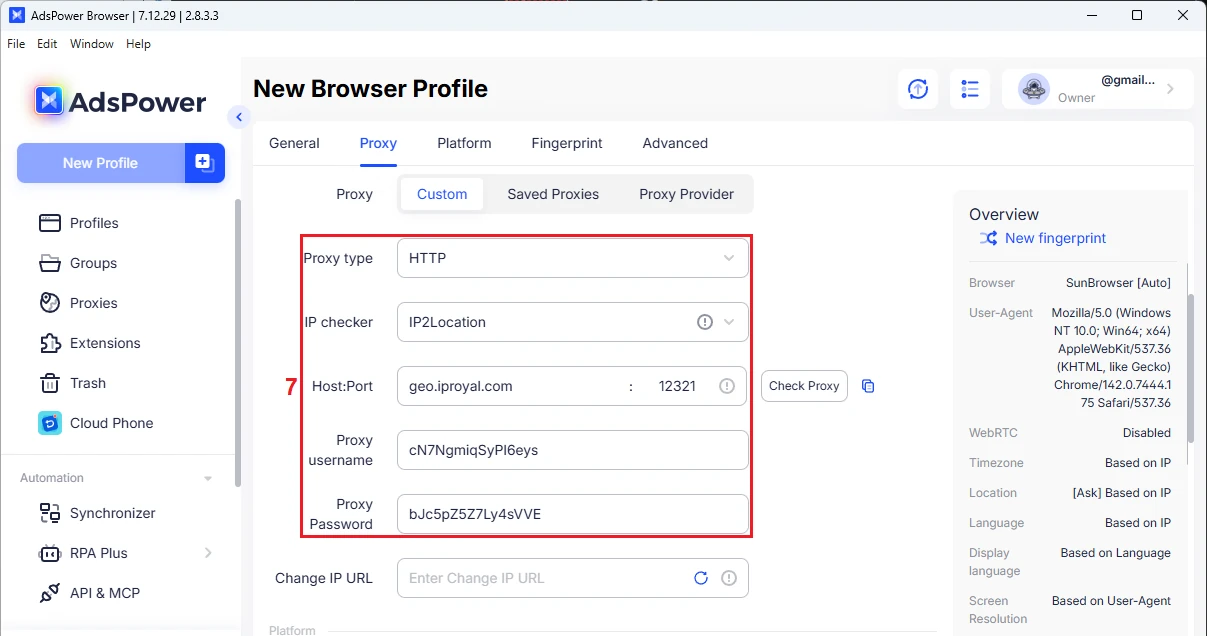
Task: Select the Saved Proxies option
Action: point(553,194)
